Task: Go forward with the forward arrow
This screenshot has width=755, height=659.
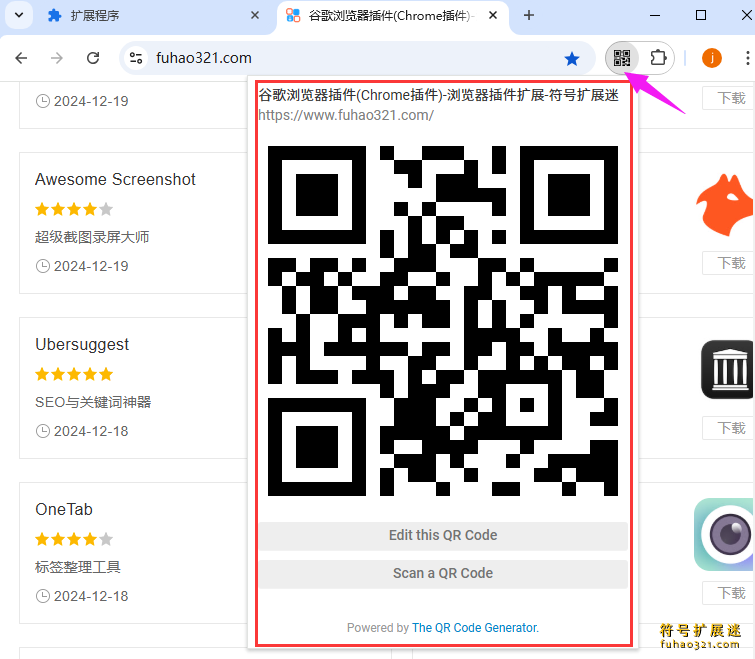Action: (57, 58)
